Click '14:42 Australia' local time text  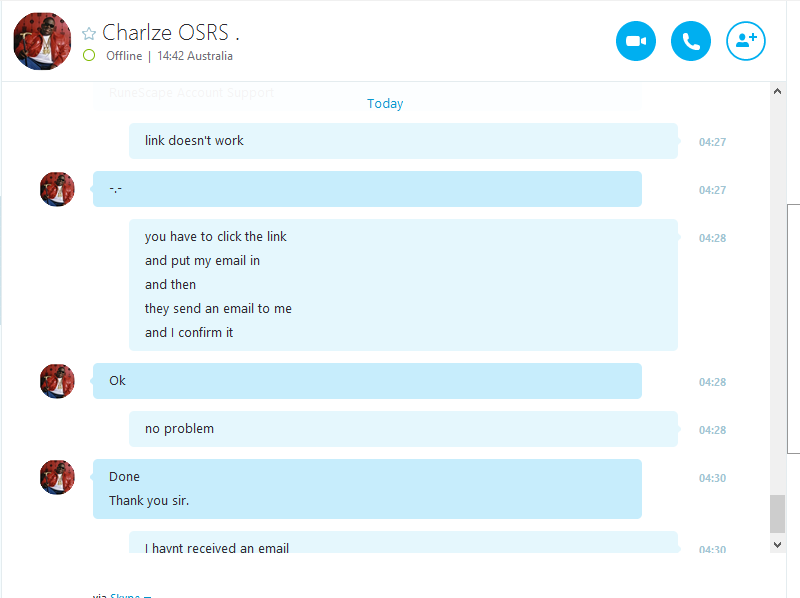click(195, 56)
